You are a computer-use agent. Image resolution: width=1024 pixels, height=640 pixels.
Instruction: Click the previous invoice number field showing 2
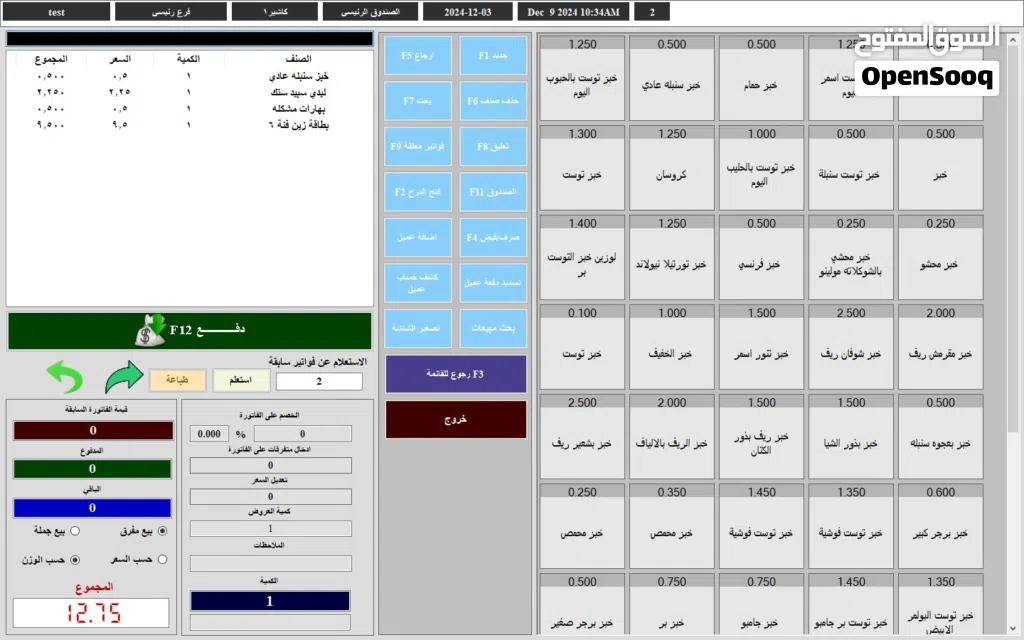tap(319, 381)
